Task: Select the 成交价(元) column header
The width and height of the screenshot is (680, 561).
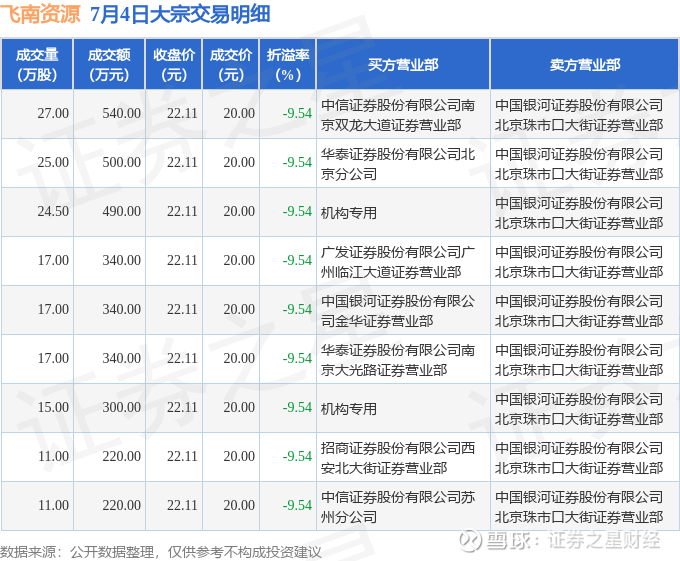Action: [231, 65]
